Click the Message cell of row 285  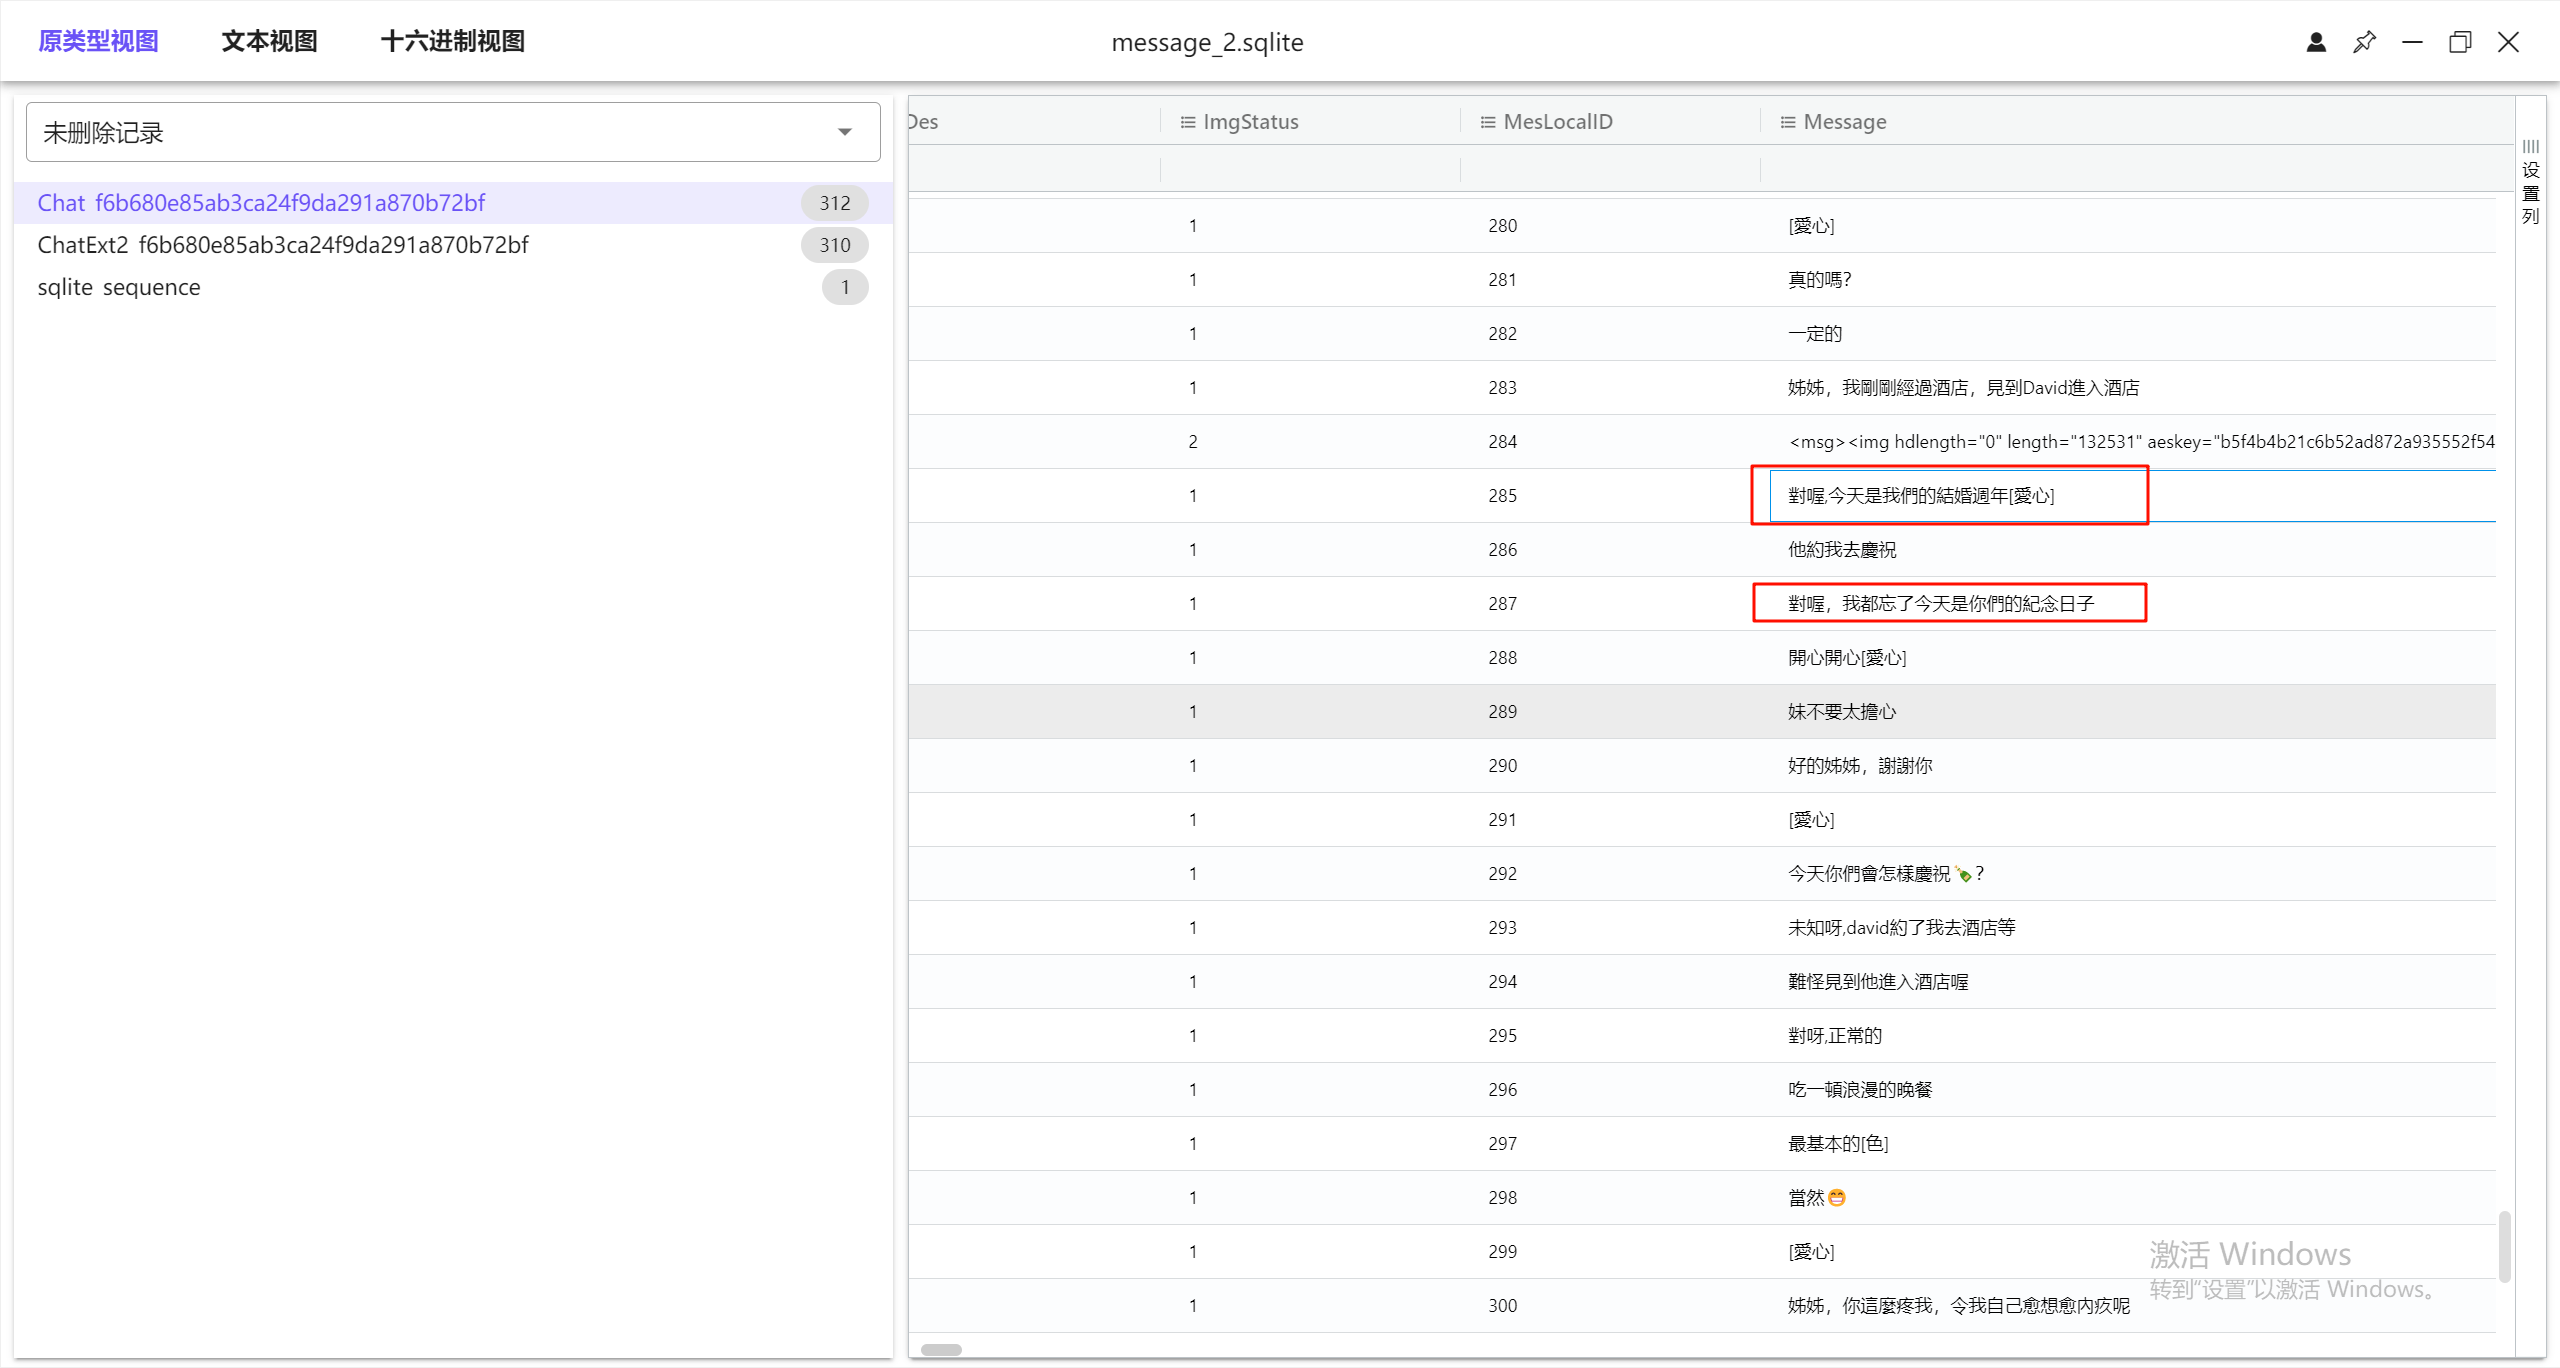[1920, 496]
